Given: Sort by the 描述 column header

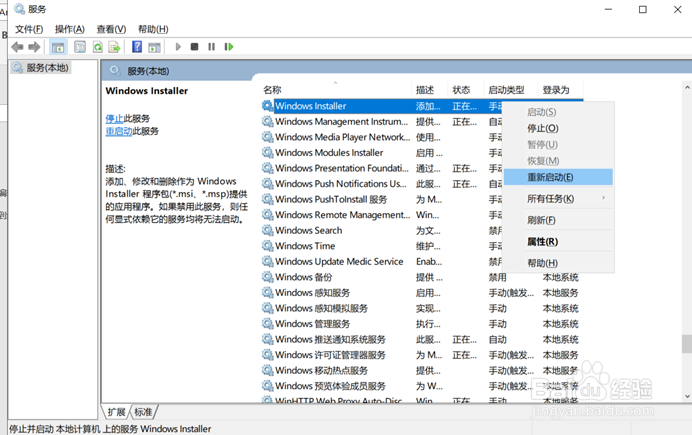Looking at the screenshot, I should (x=430, y=90).
